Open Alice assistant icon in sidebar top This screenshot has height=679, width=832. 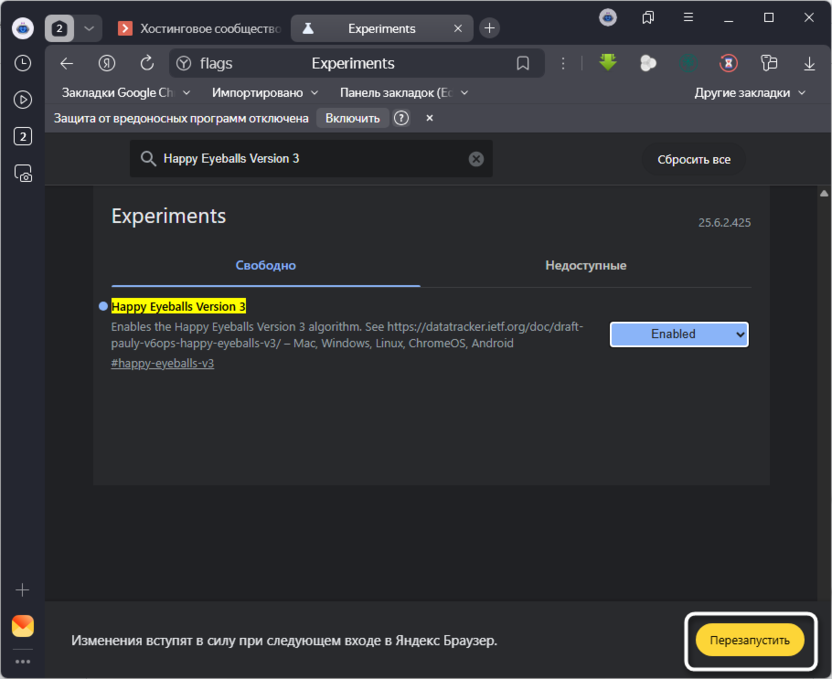click(23, 28)
